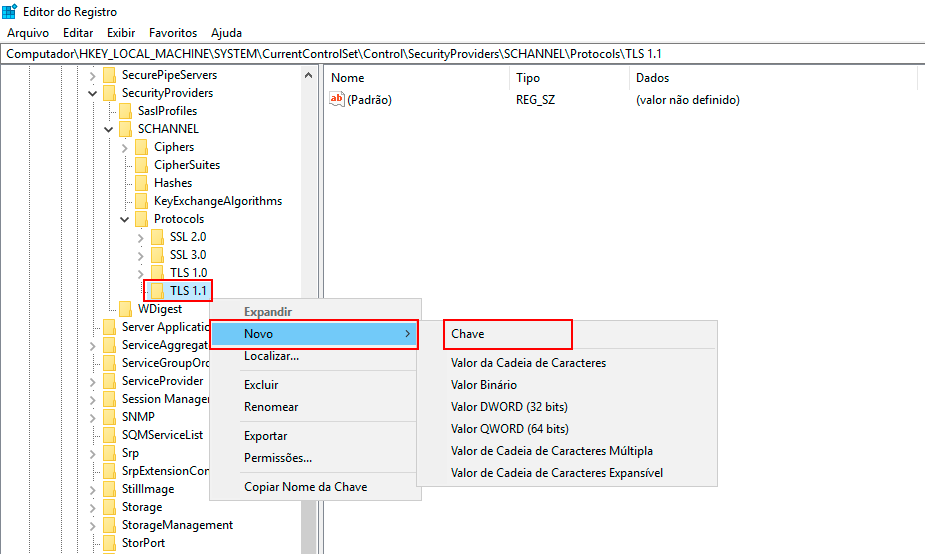
Task: Collapse the SCHANNEL tree node
Action: pyautogui.click(x=109, y=129)
